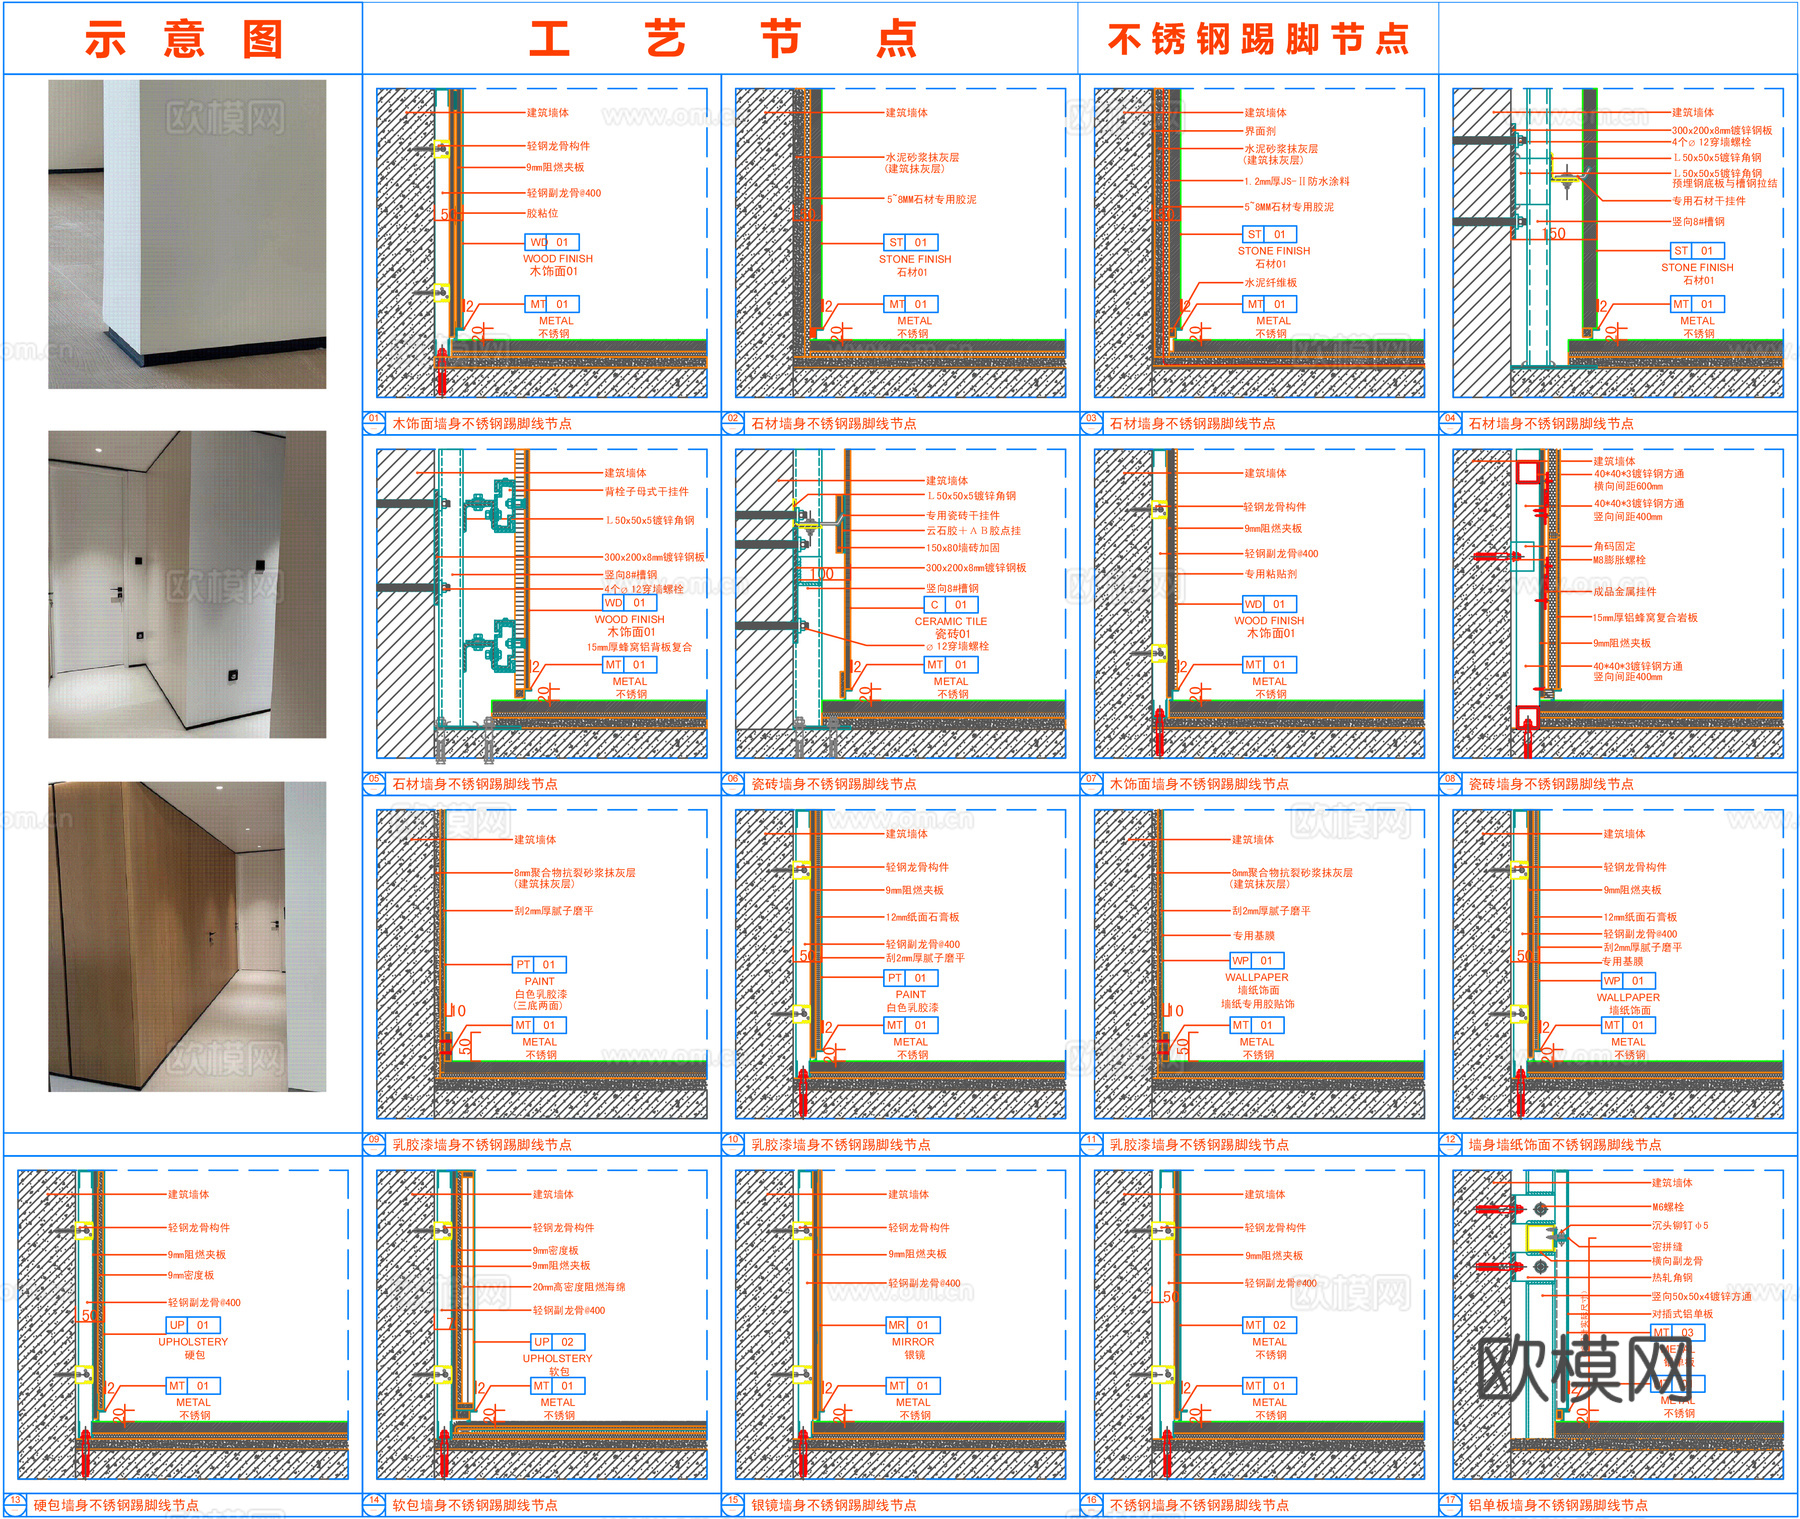Click annotation 成品金属挂件
1800x1519 pixels.
pos(1624,592)
